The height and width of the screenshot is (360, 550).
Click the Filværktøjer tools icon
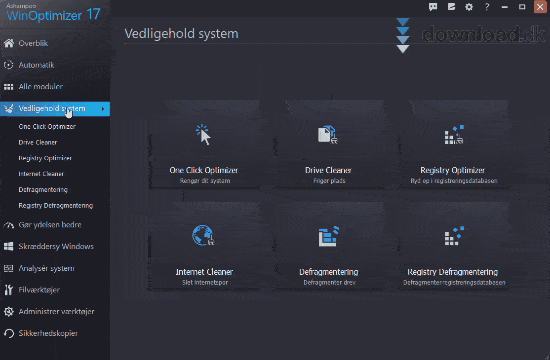9,290
